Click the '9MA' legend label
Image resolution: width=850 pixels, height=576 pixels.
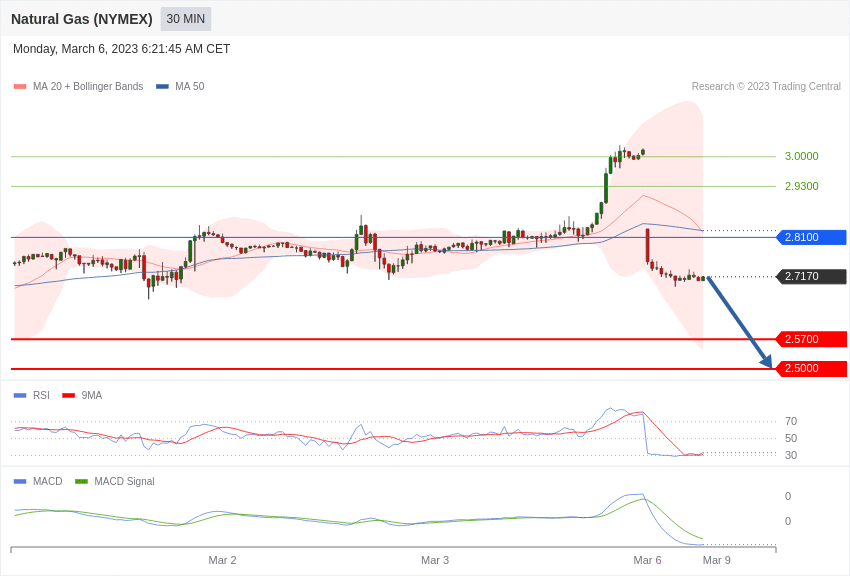[92, 396]
